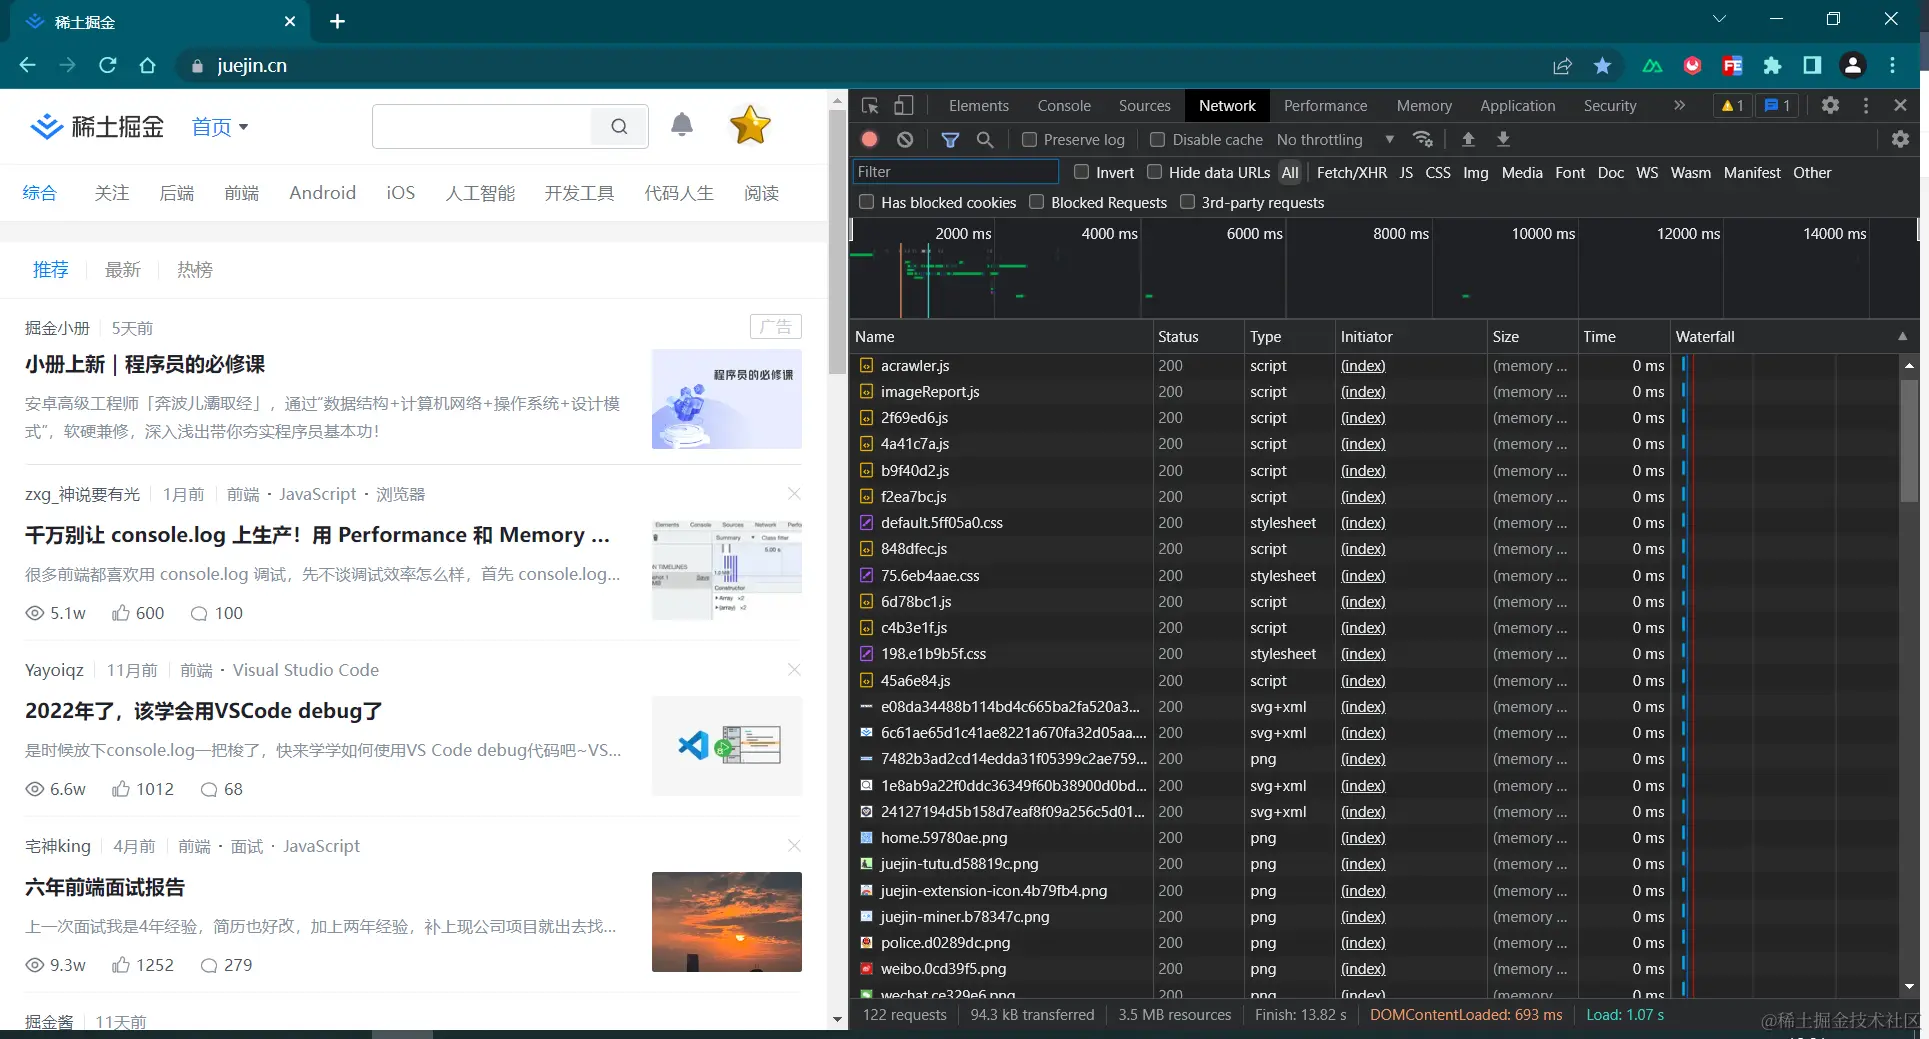Open the extensions puzzle icon
The width and height of the screenshot is (1929, 1039).
[1772, 65]
